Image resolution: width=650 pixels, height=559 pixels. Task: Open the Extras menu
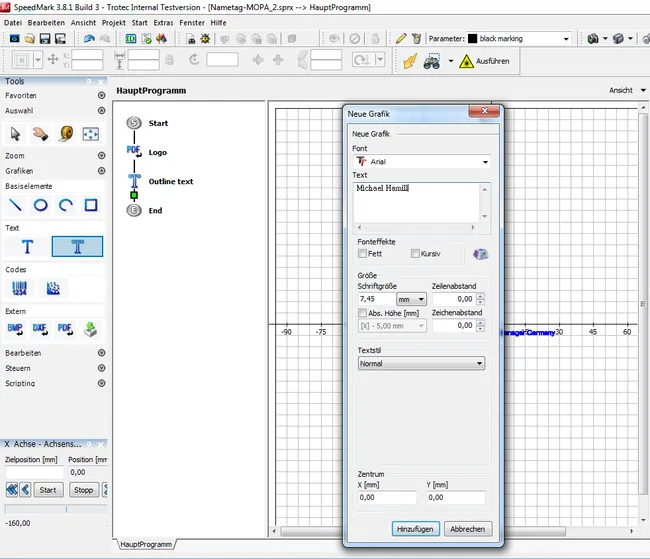tap(163, 21)
